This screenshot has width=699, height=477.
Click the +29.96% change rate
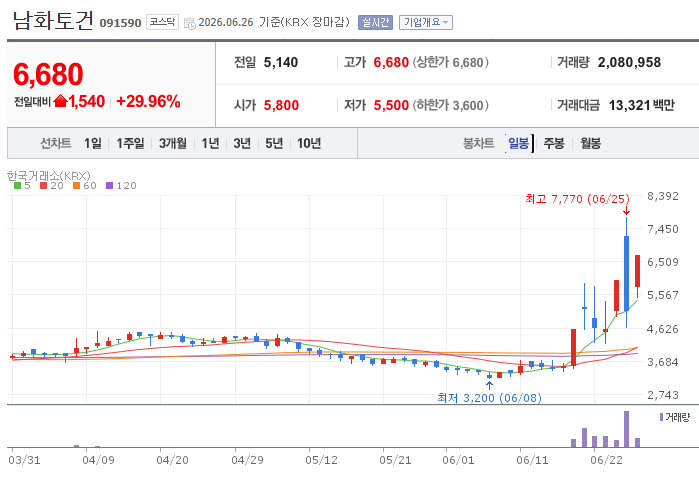click(148, 102)
